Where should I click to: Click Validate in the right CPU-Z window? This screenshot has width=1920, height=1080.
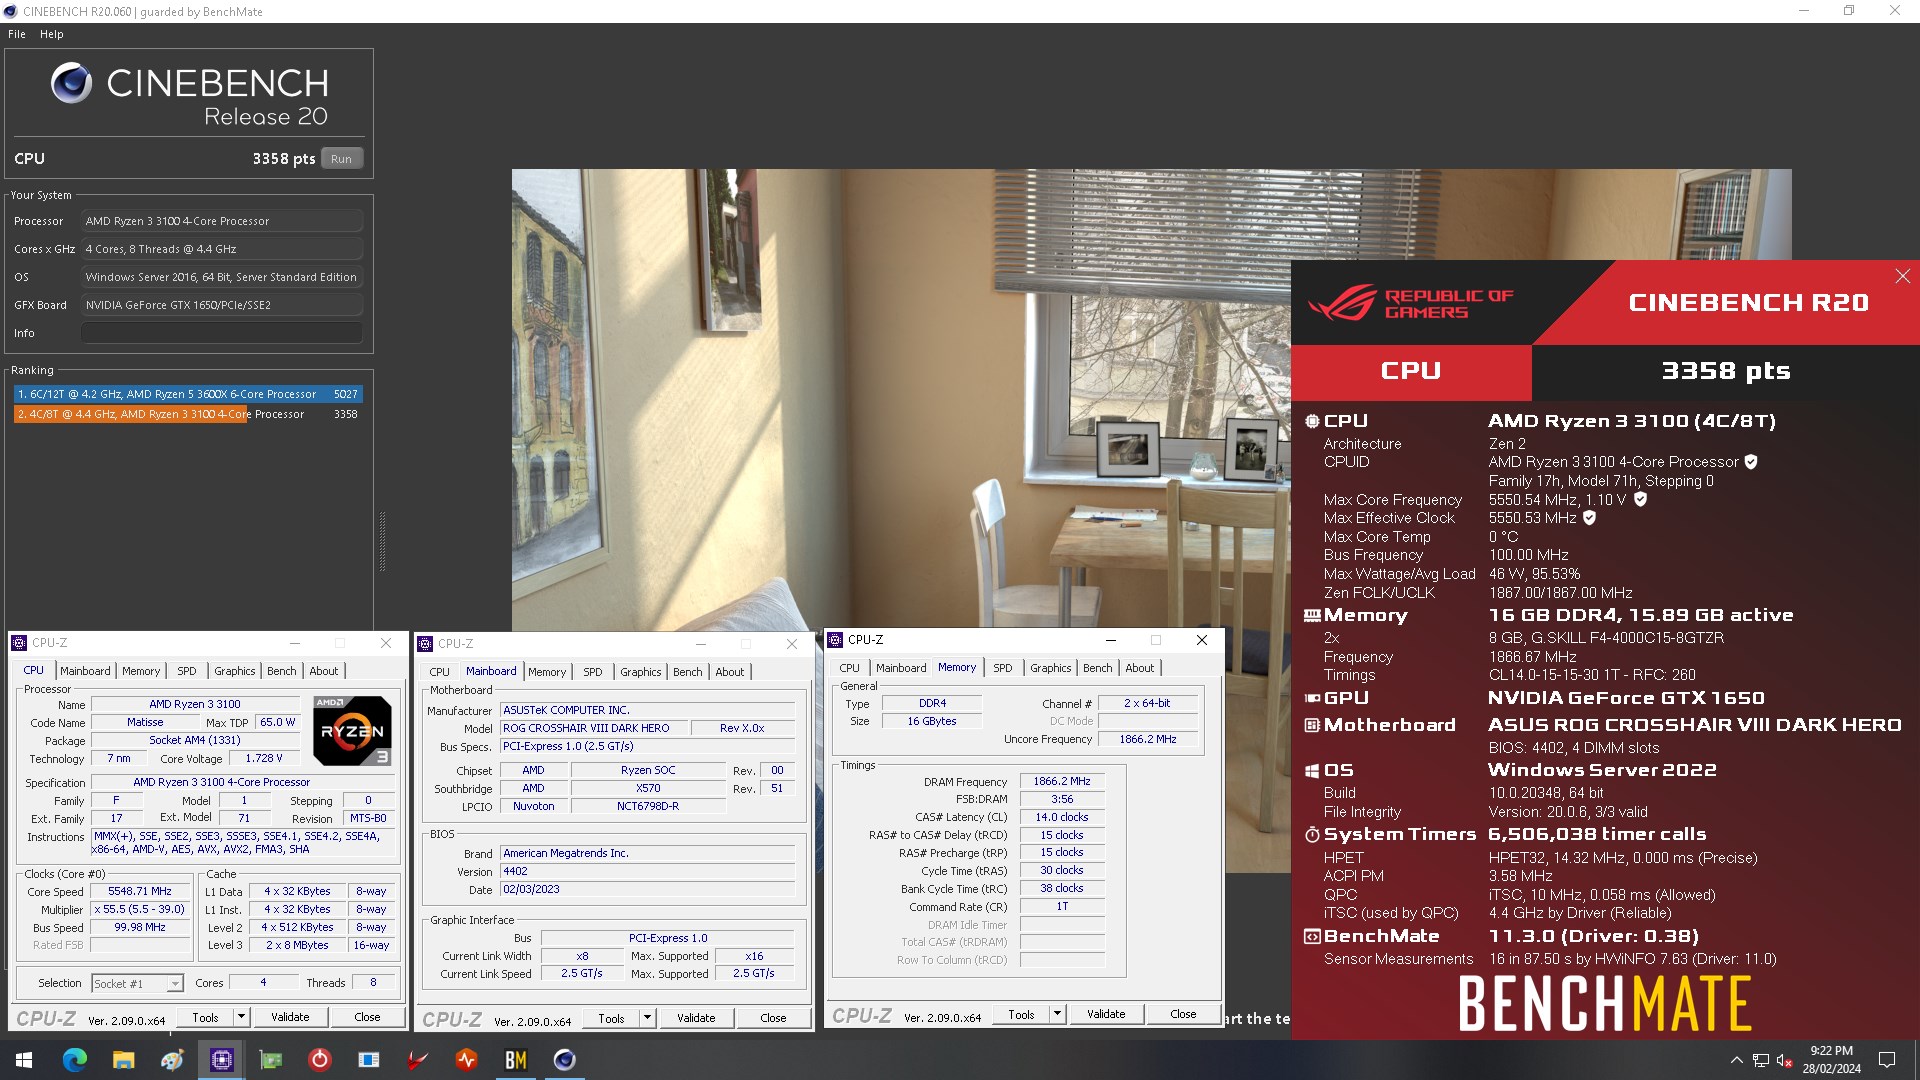pyautogui.click(x=1106, y=1014)
